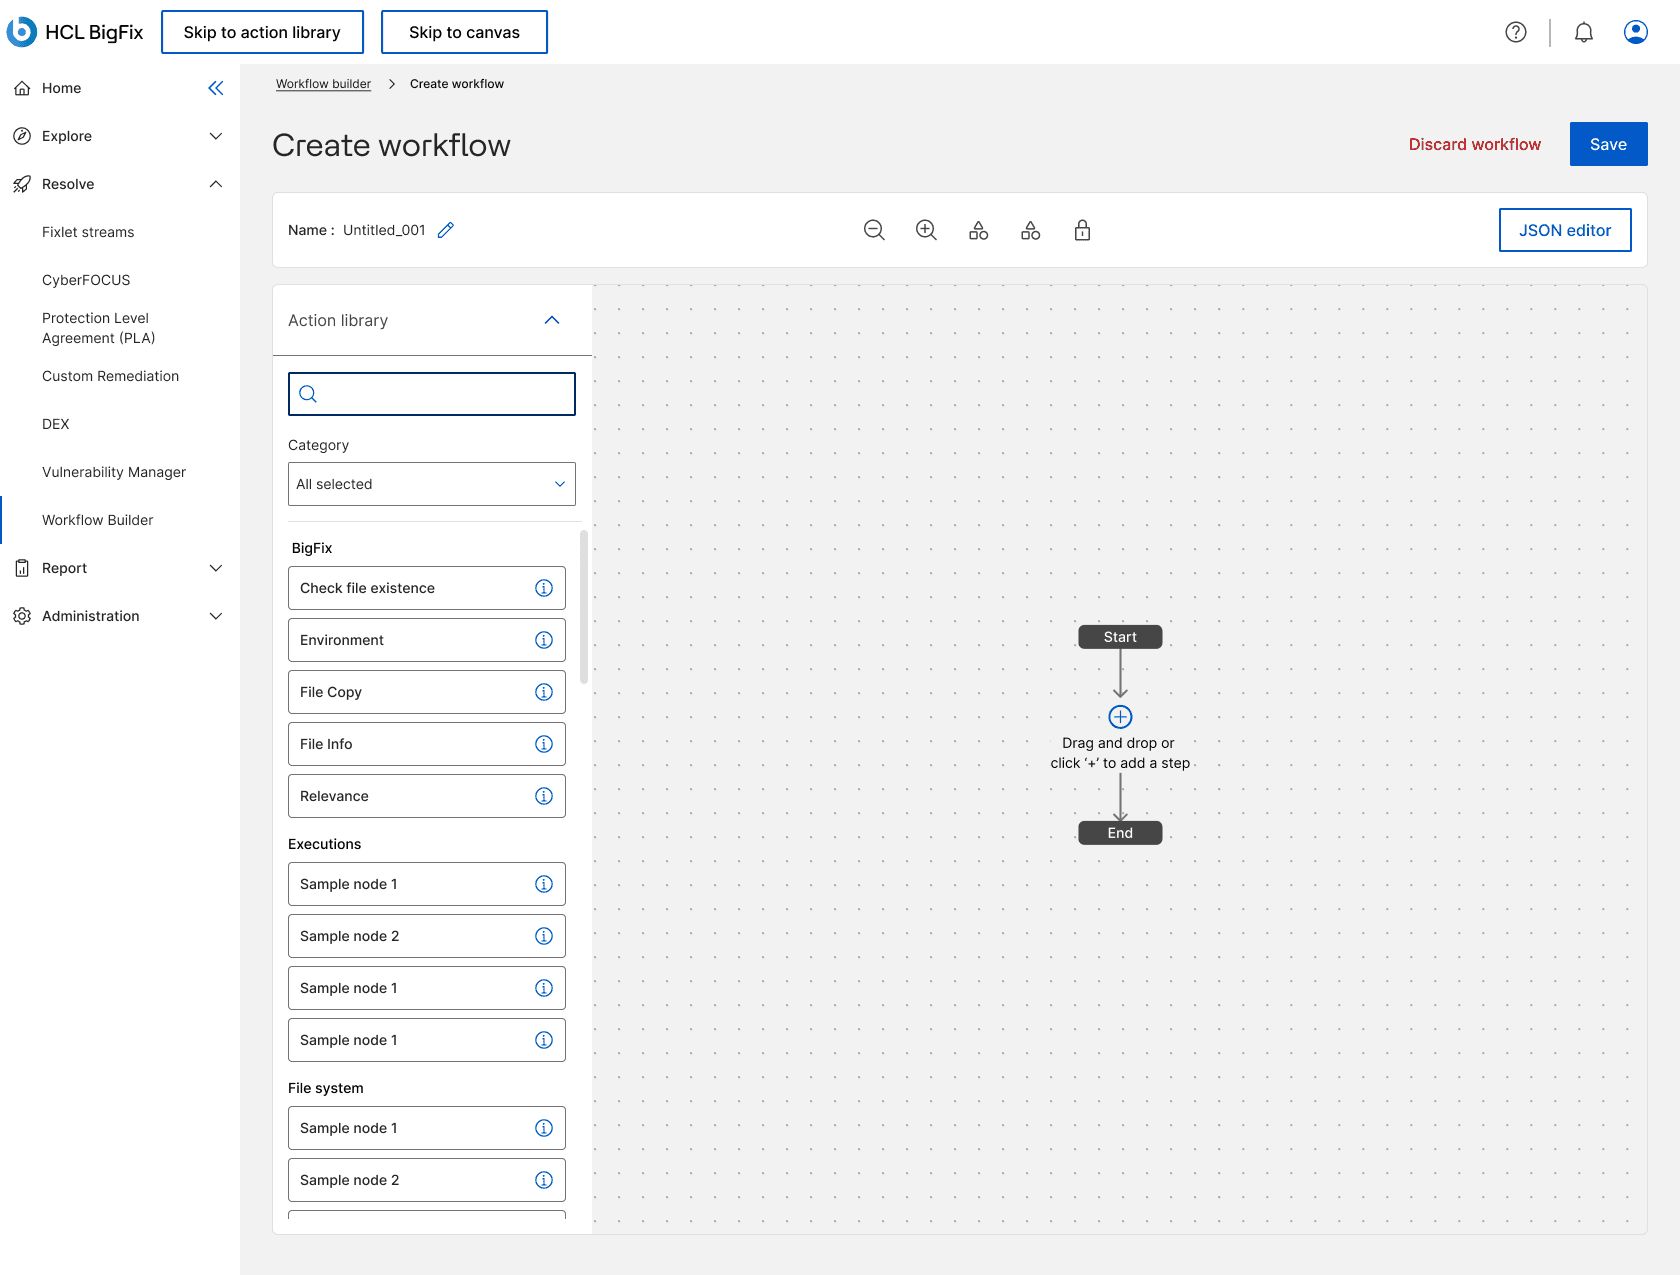Screen dimensions: 1680x1275
Task: Click plus icon to add a step
Action: point(1120,717)
